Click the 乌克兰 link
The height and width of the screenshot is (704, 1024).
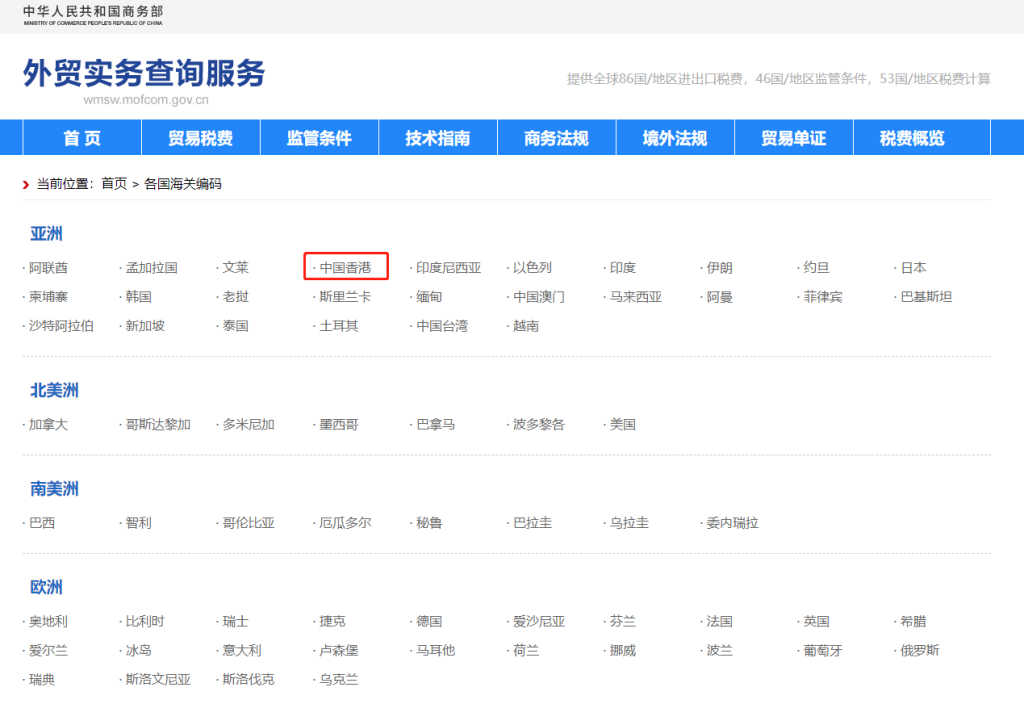[339, 680]
